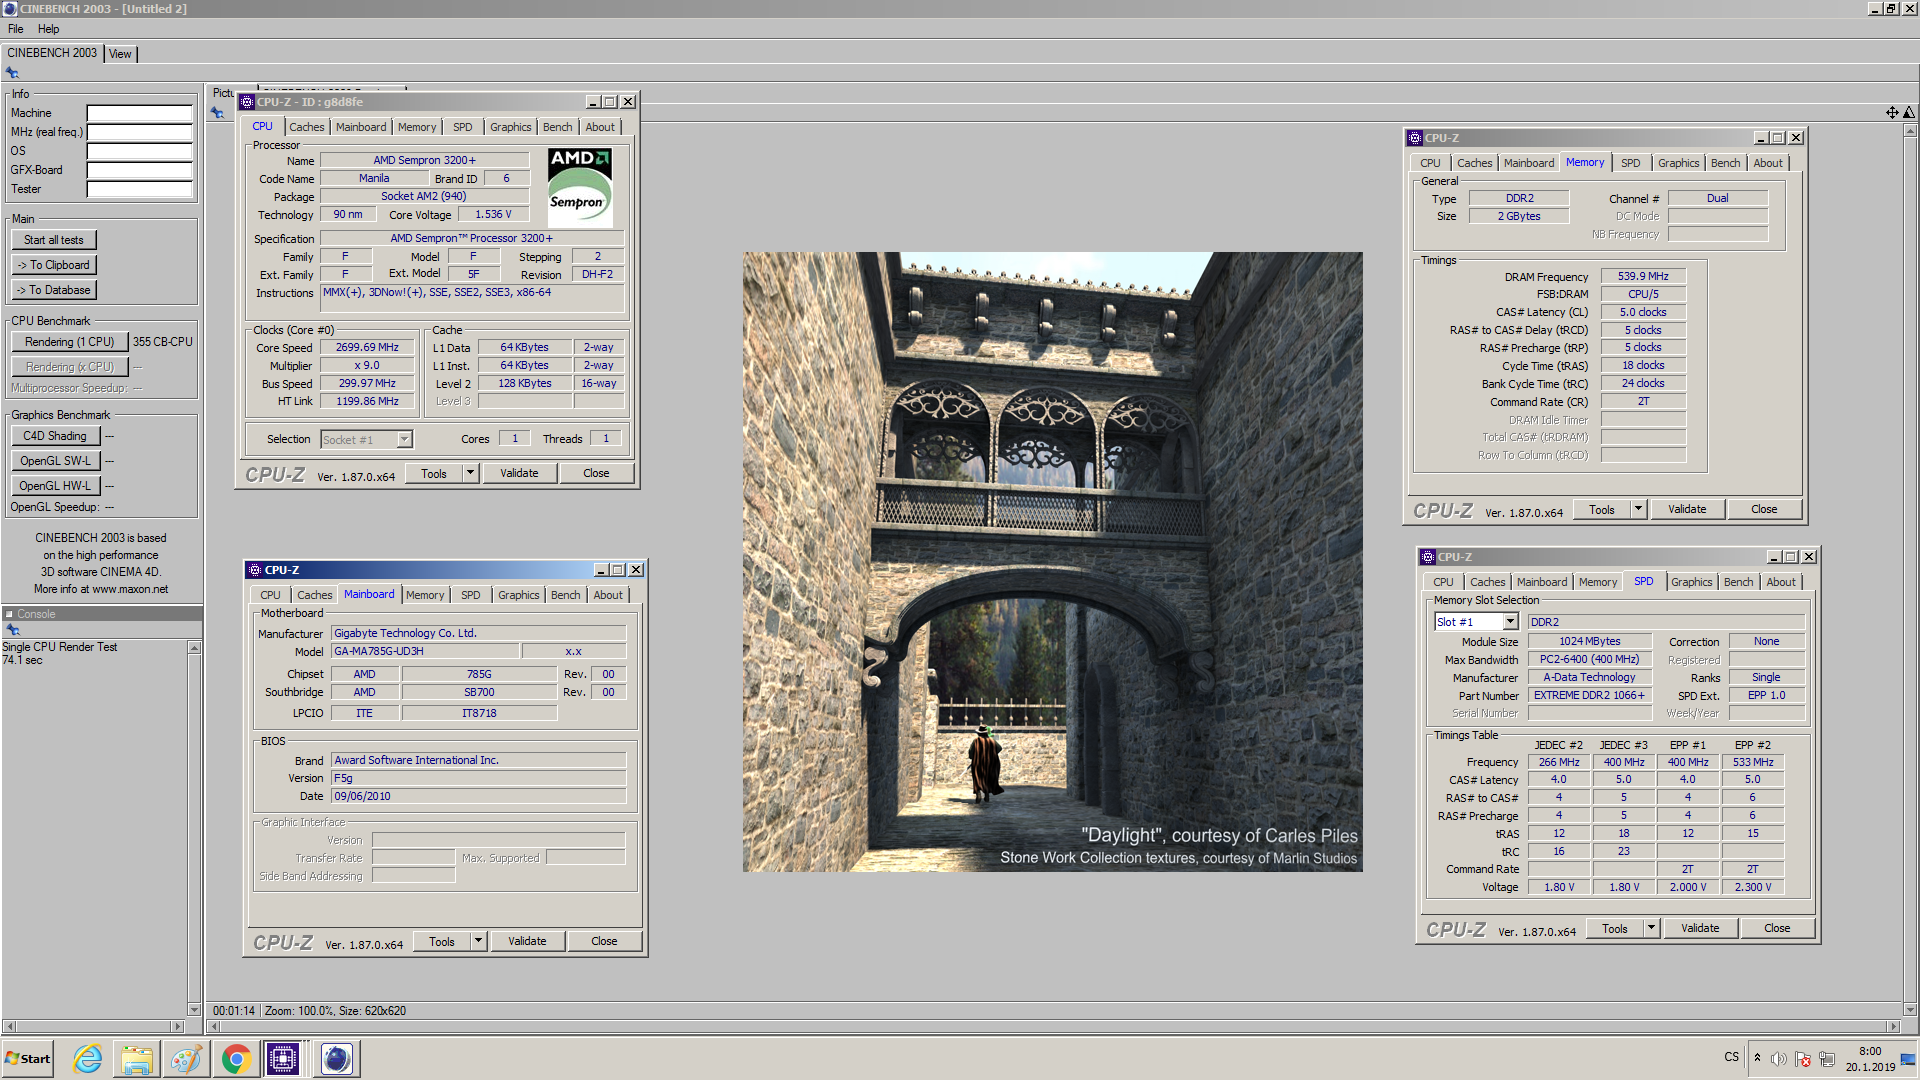Screen dimensions: 1920x1080
Task: Click the Tester input field
Action: (139, 189)
